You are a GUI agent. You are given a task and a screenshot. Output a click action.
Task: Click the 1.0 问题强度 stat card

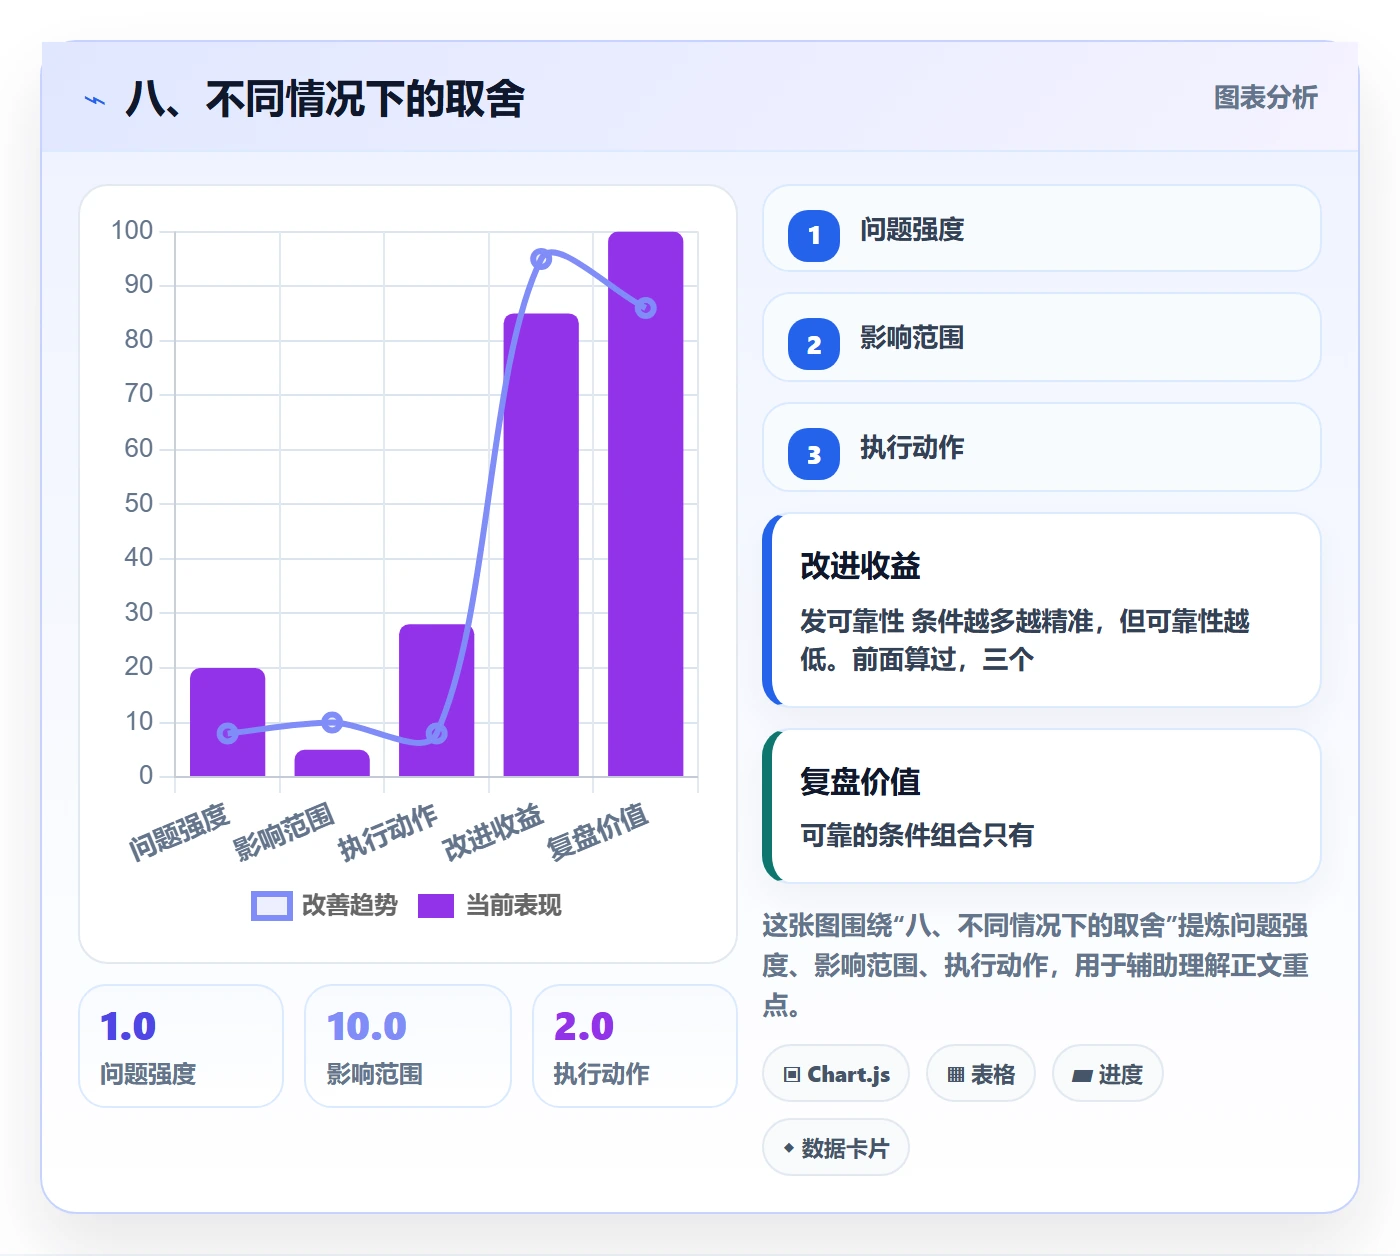[x=181, y=1046]
